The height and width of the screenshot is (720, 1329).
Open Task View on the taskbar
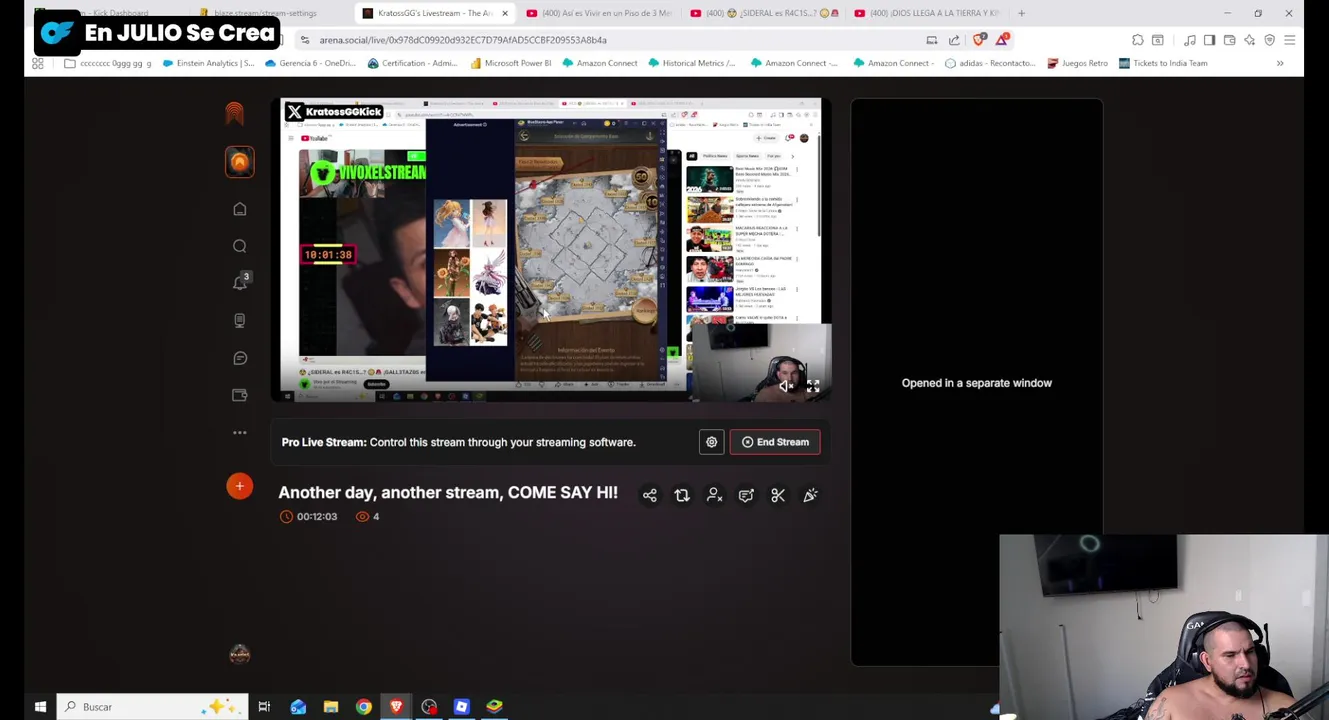[264, 707]
